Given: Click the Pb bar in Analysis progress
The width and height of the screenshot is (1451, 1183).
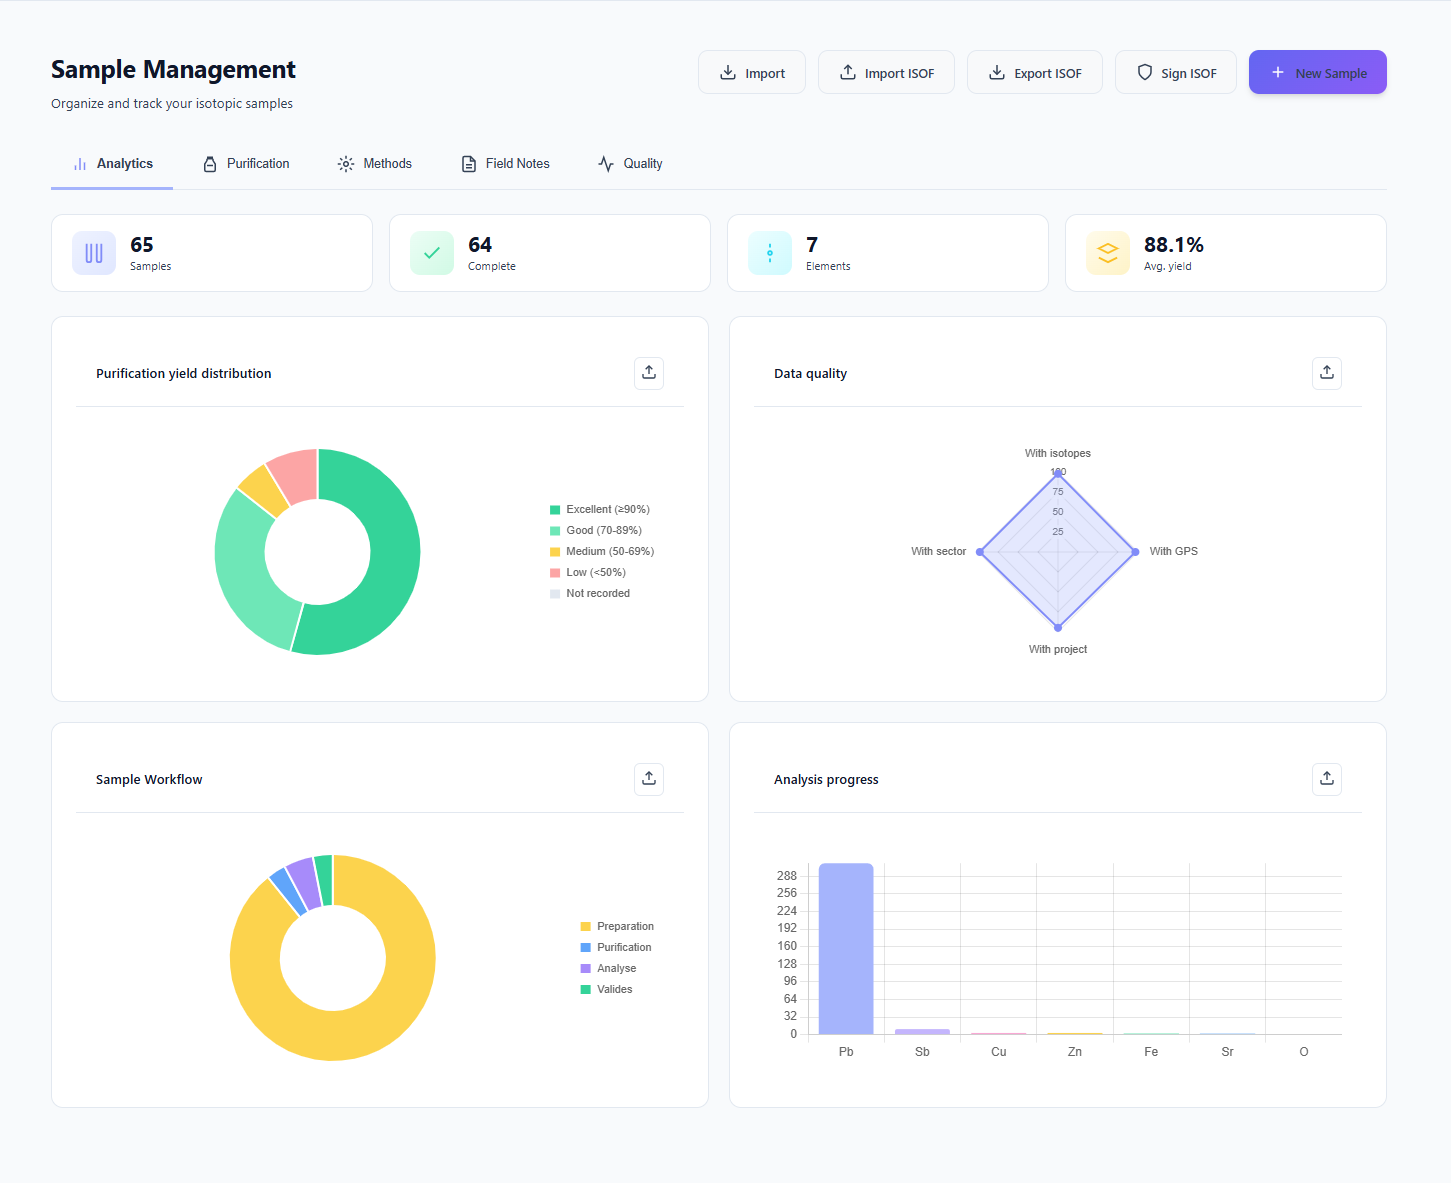Looking at the screenshot, I should point(845,950).
